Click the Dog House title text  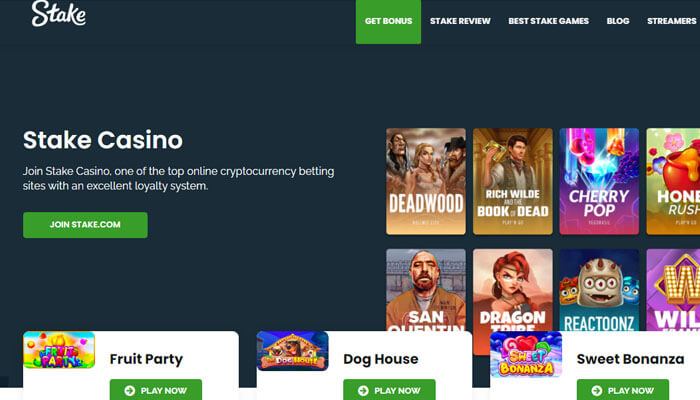[381, 359]
